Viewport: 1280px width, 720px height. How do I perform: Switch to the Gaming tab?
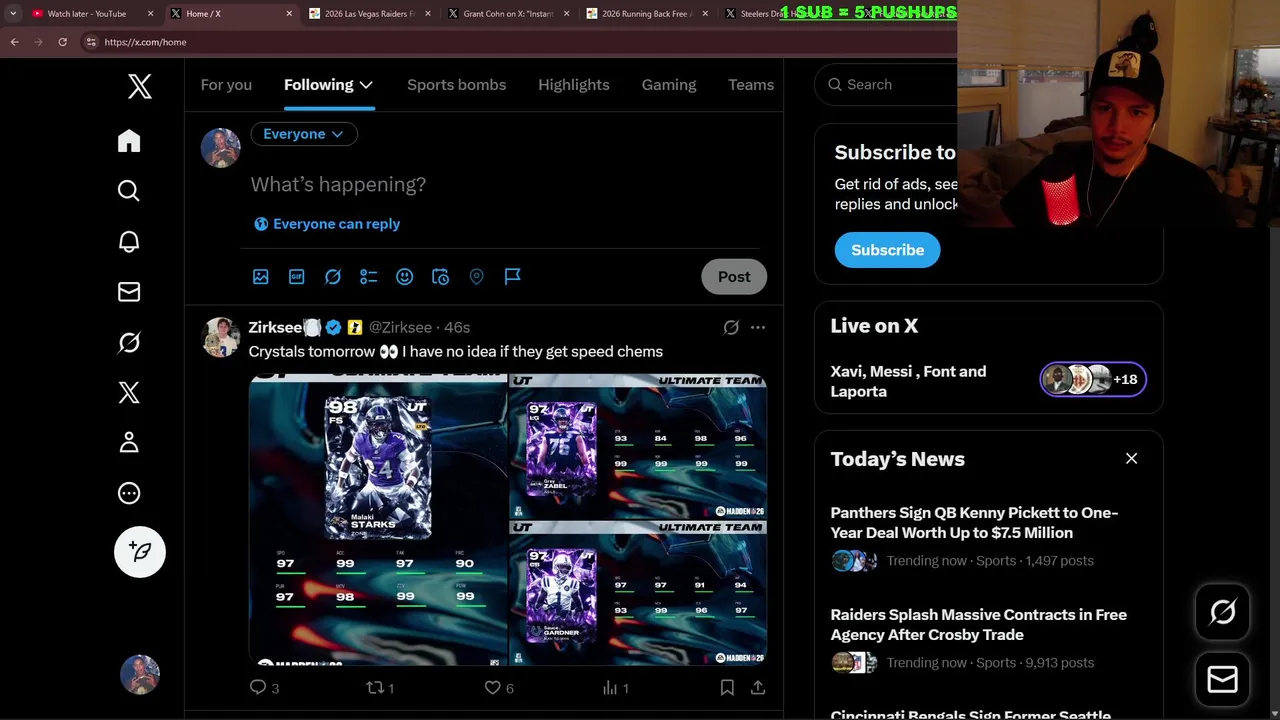coord(669,85)
